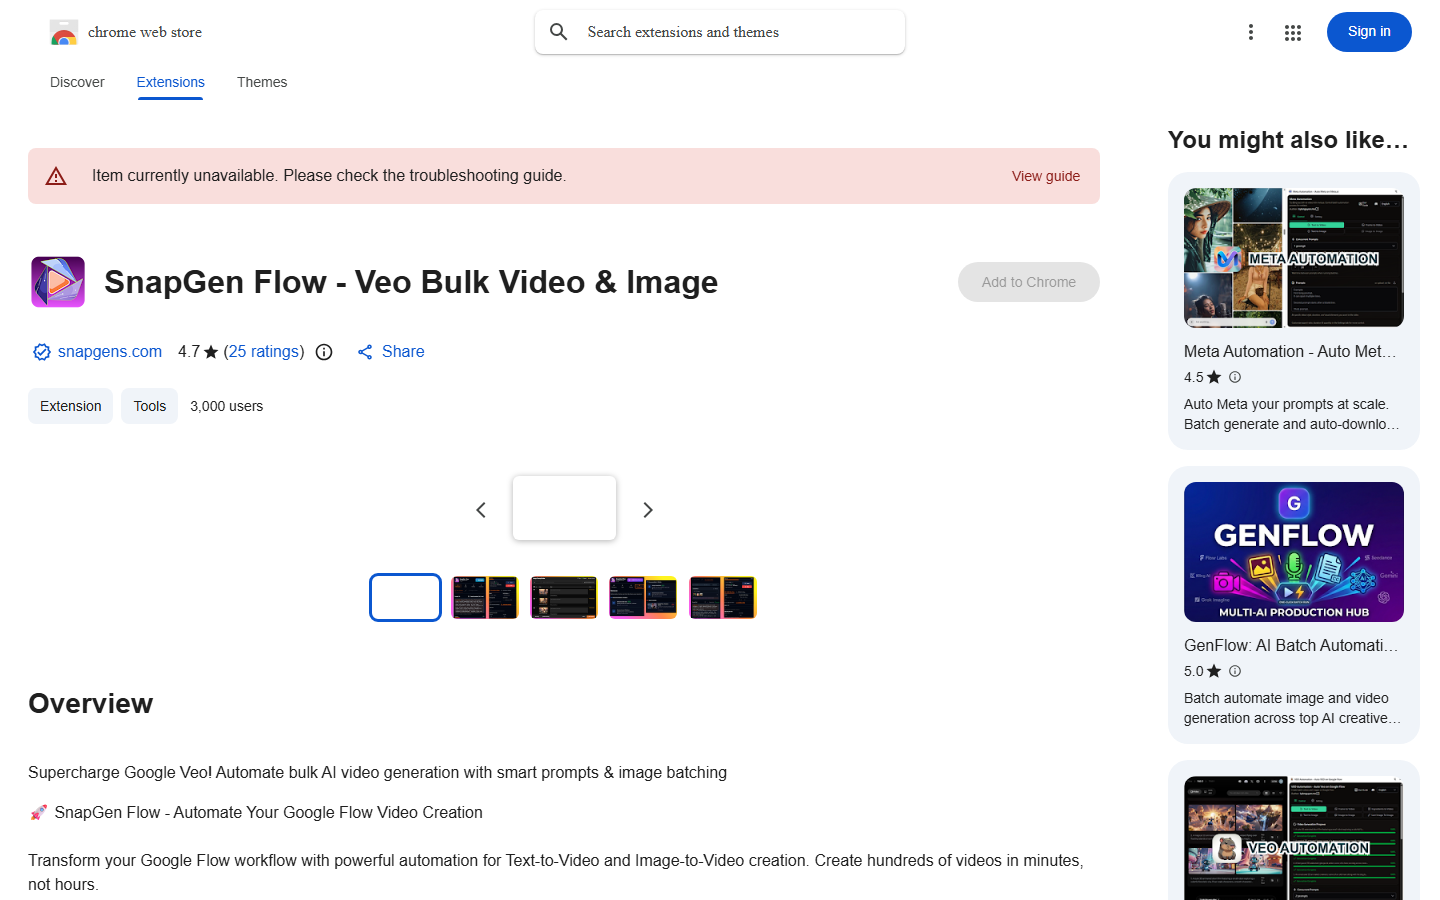
Task: Open the ratings info icon beside 25 ratings
Action: (x=324, y=352)
